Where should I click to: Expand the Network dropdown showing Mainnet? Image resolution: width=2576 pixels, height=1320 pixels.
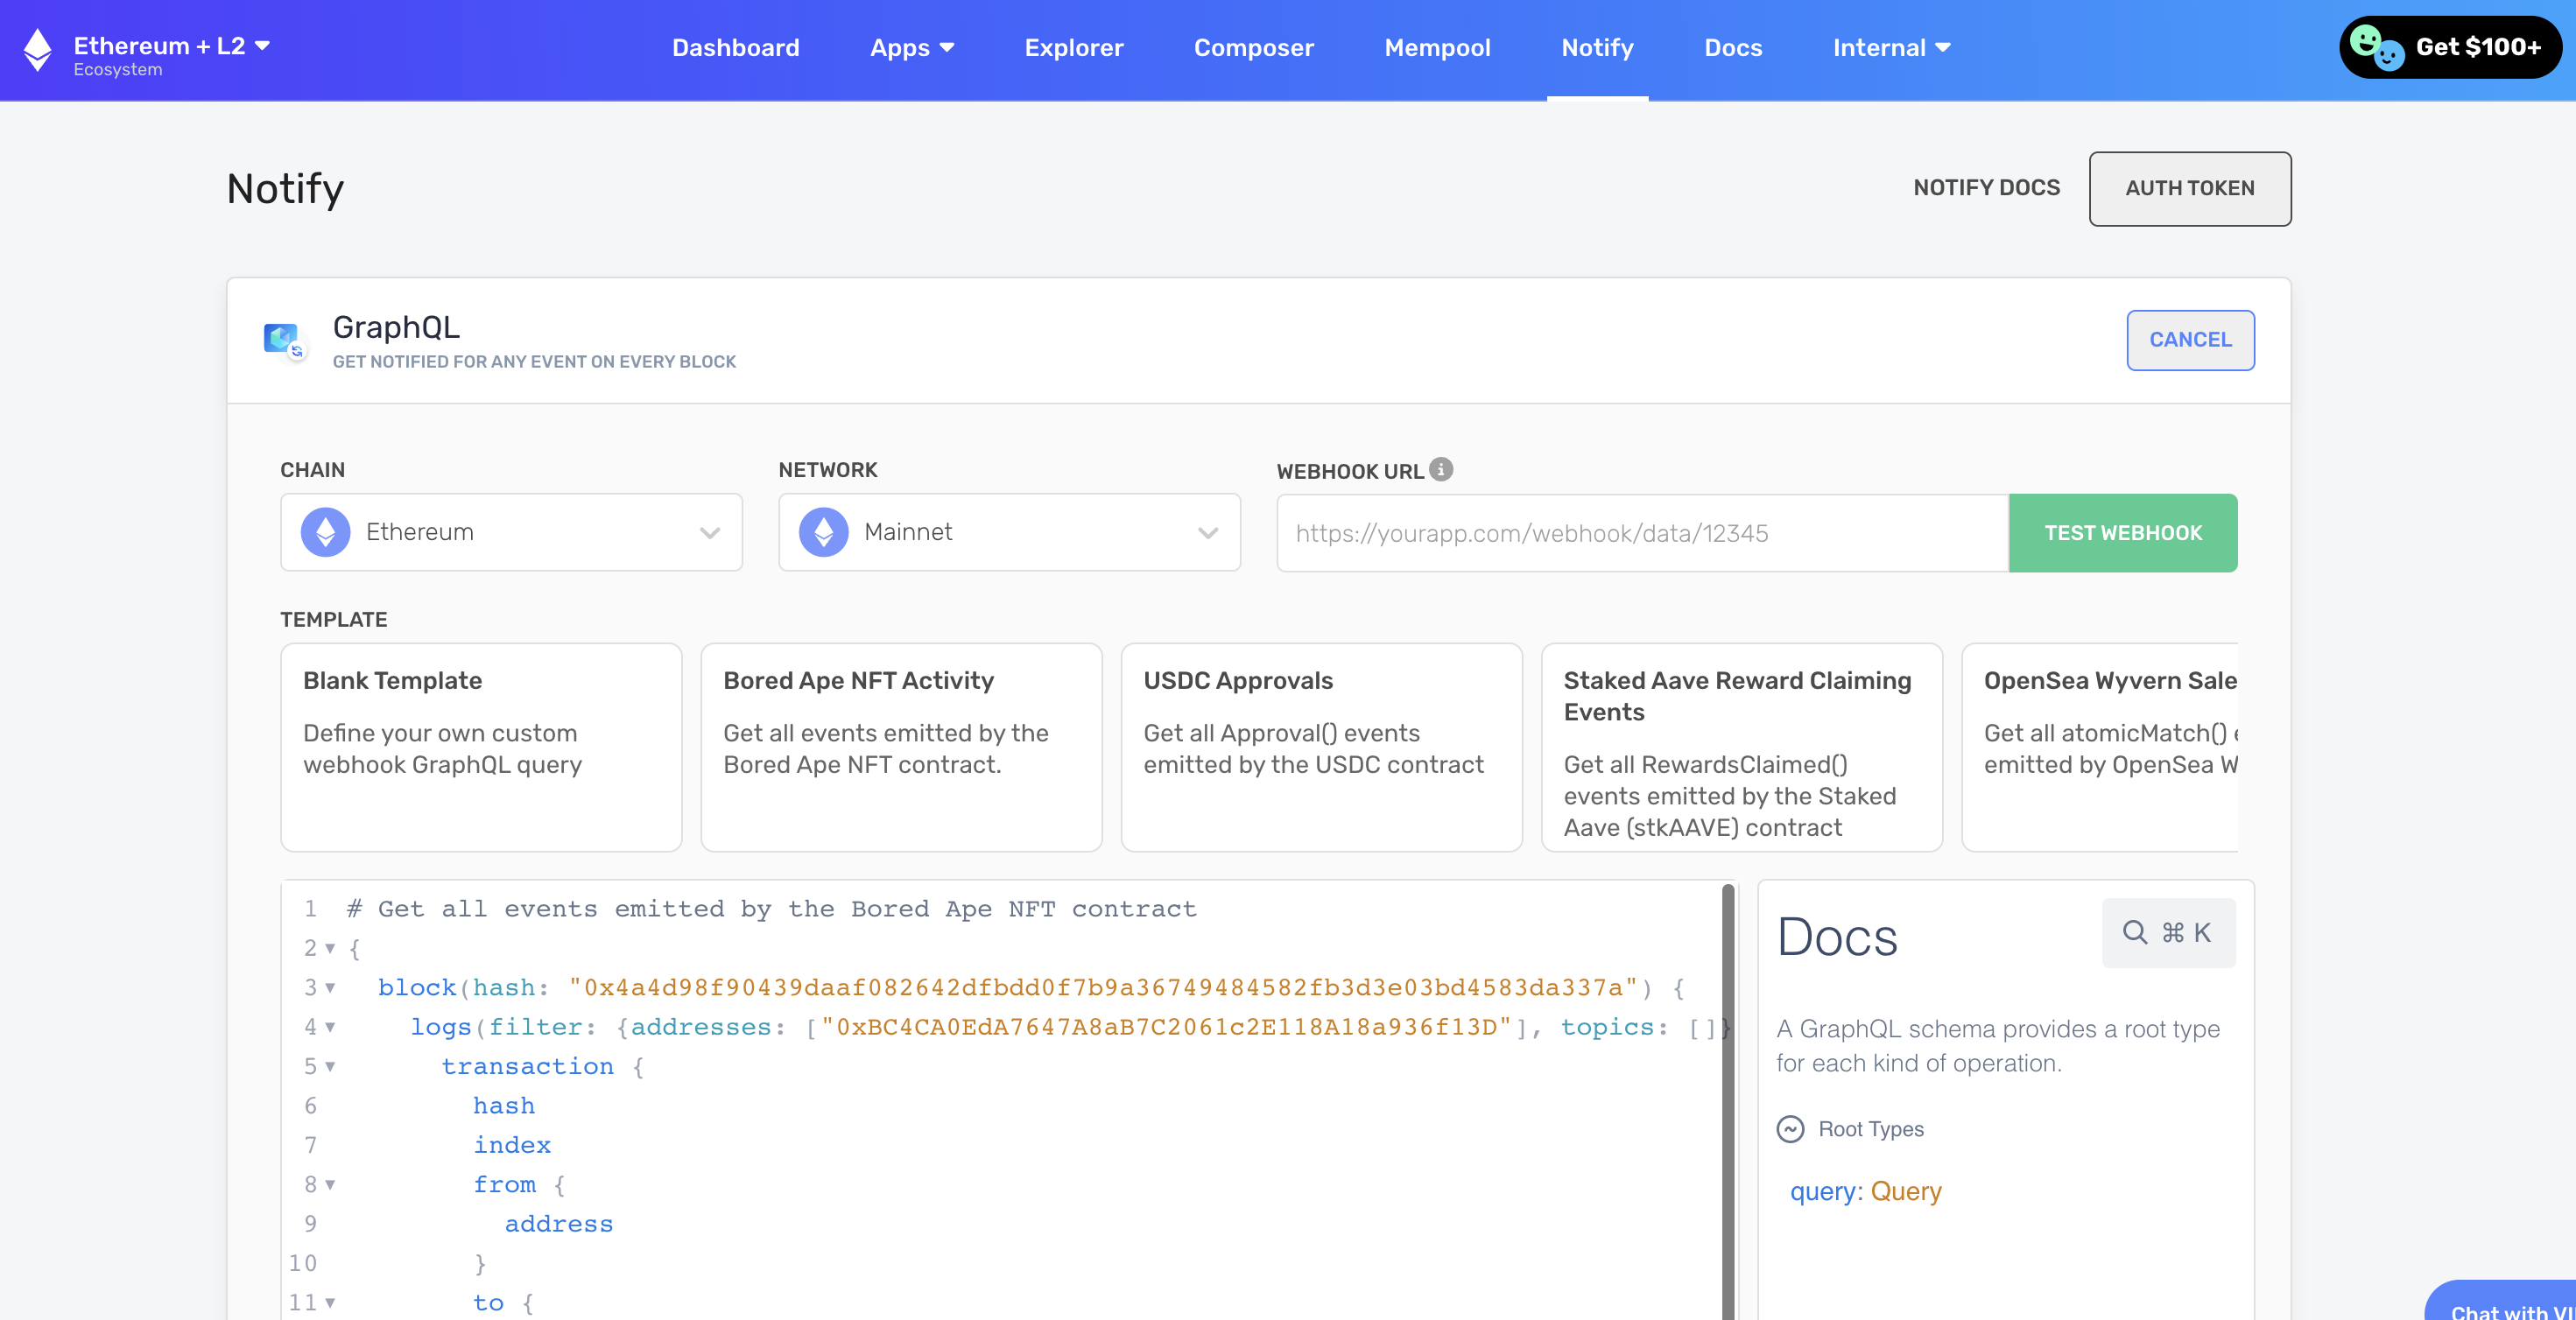(1009, 532)
